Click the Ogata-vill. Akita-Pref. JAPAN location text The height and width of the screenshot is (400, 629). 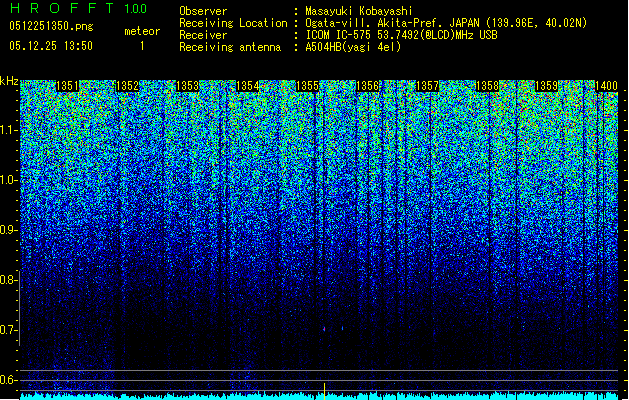[446, 23]
